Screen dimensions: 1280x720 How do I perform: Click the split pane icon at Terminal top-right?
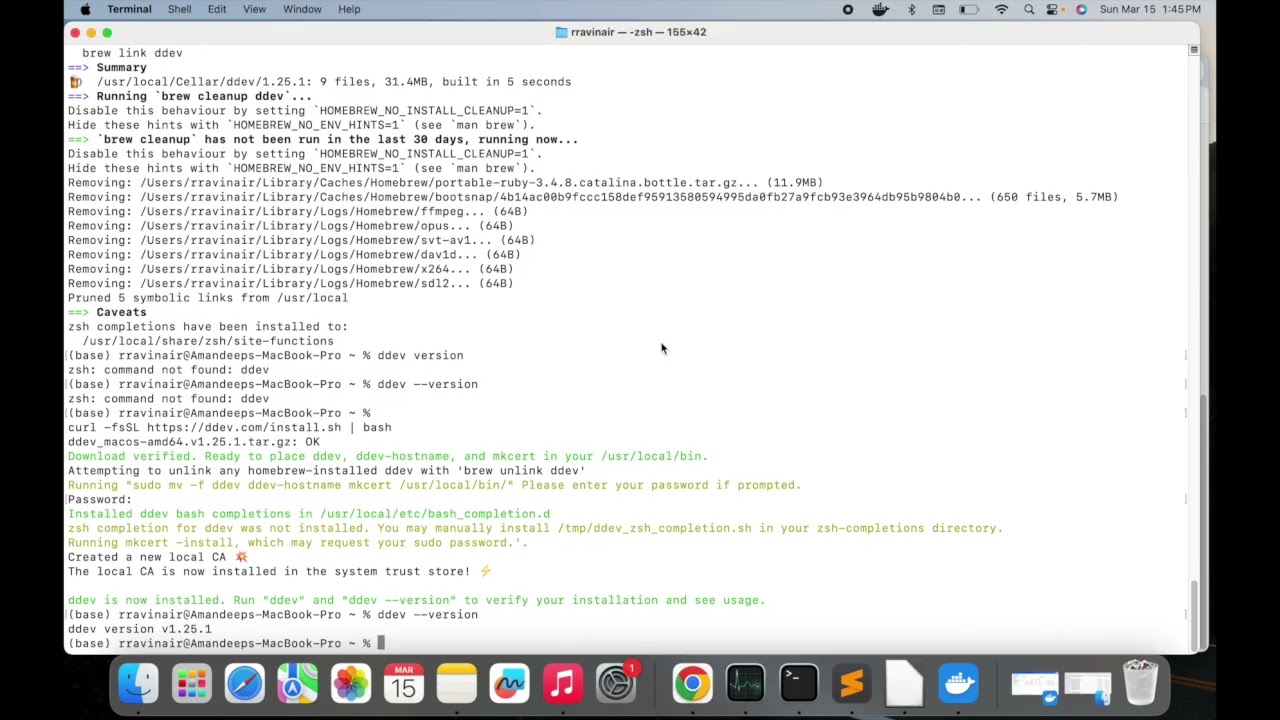pyautogui.click(x=1193, y=49)
